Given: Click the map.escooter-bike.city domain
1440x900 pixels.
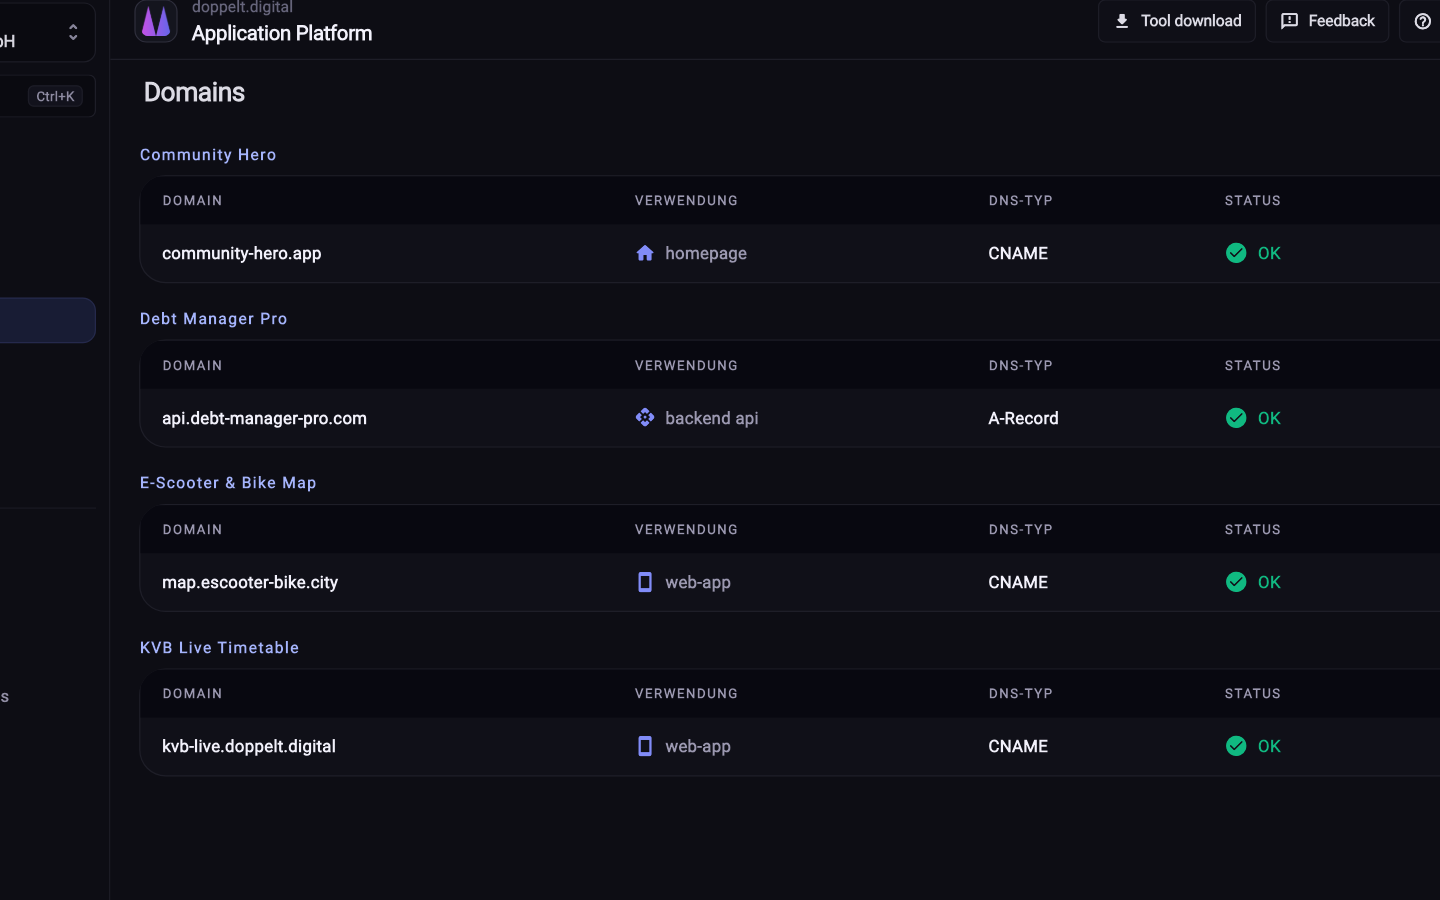Looking at the screenshot, I should tap(250, 582).
